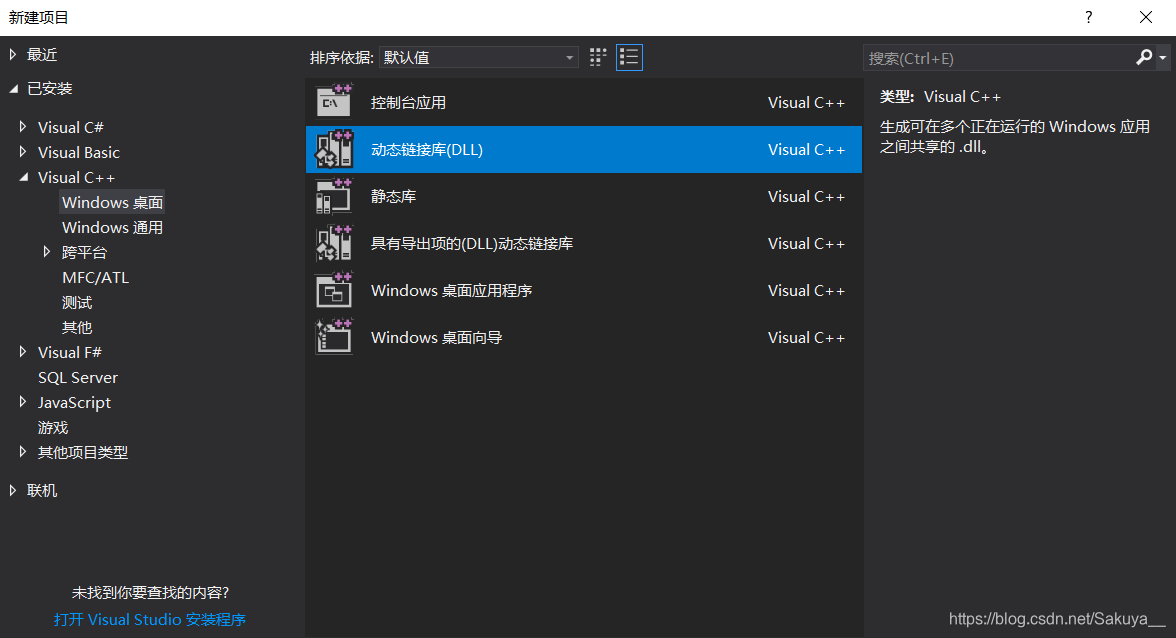The width and height of the screenshot is (1176, 638).
Task: Click the 动态链接库(DLL) template icon
Action: tap(334, 149)
